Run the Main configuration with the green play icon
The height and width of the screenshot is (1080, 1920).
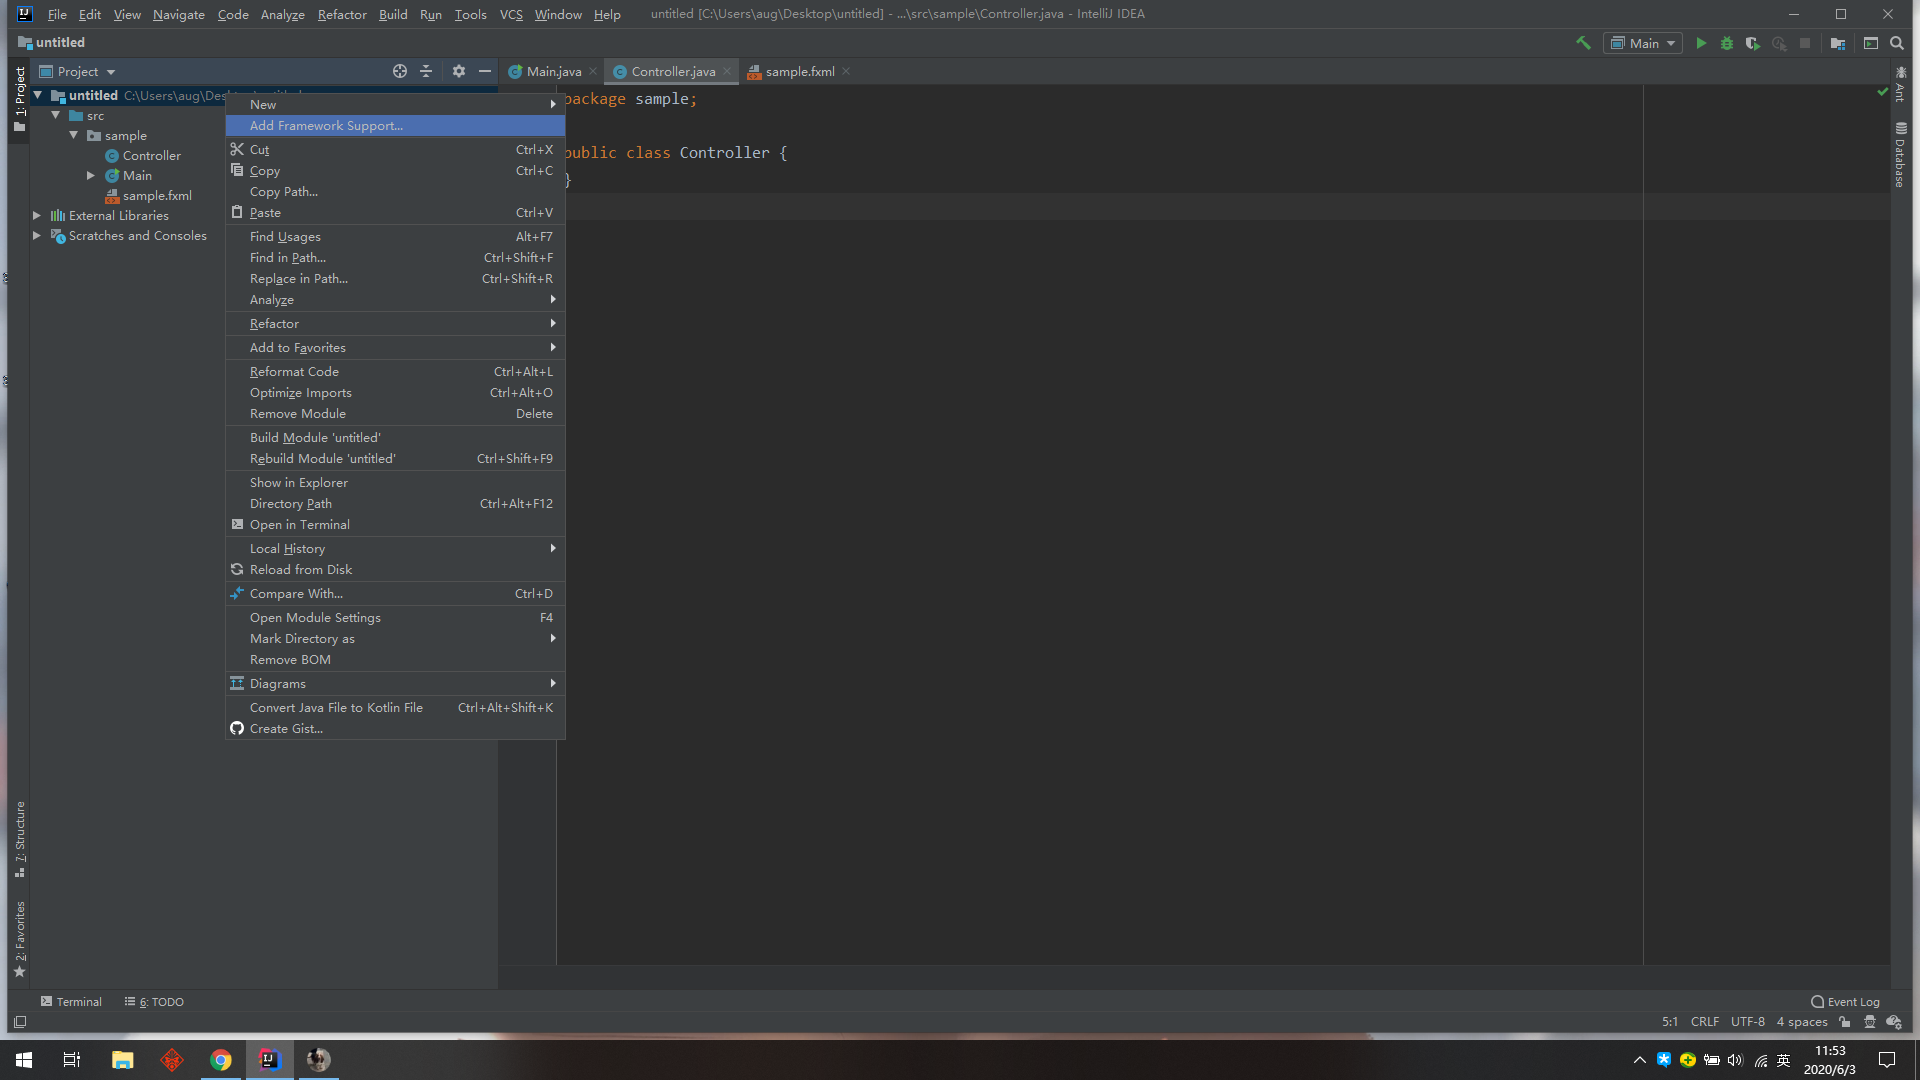[x=1701, y=43]
